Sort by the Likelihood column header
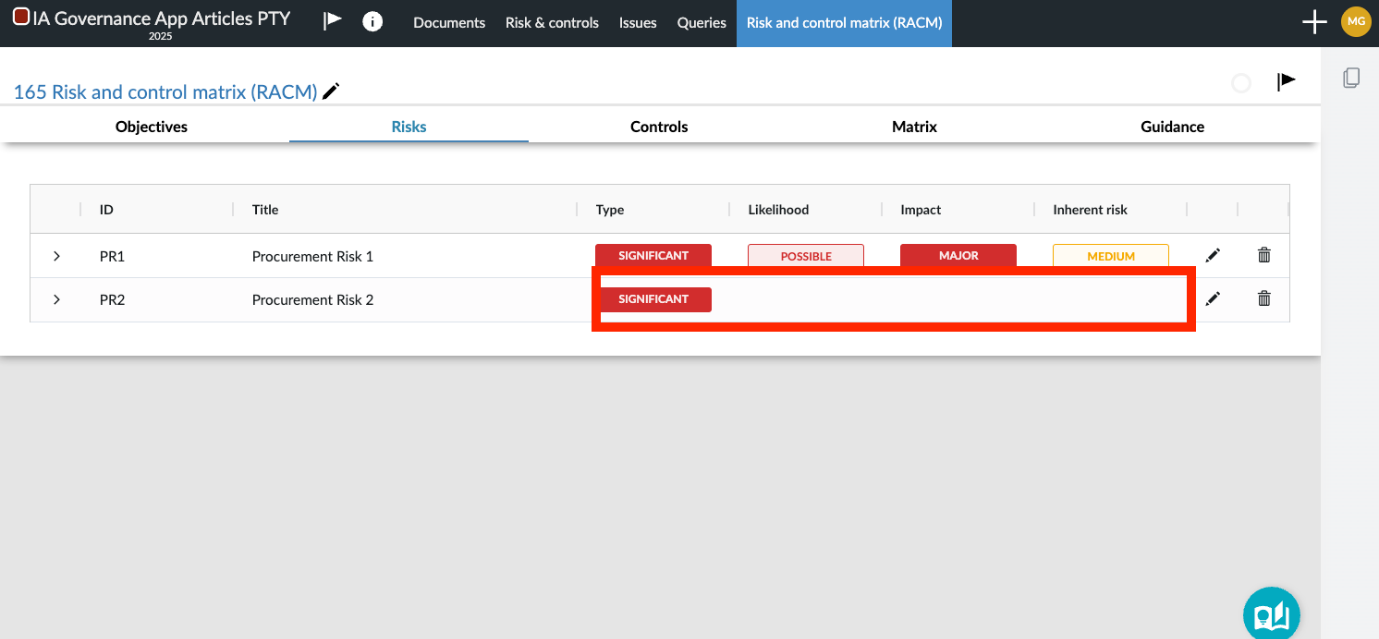Image resolution: width=1379 pixels, height=639 pixels. (778, 210)
